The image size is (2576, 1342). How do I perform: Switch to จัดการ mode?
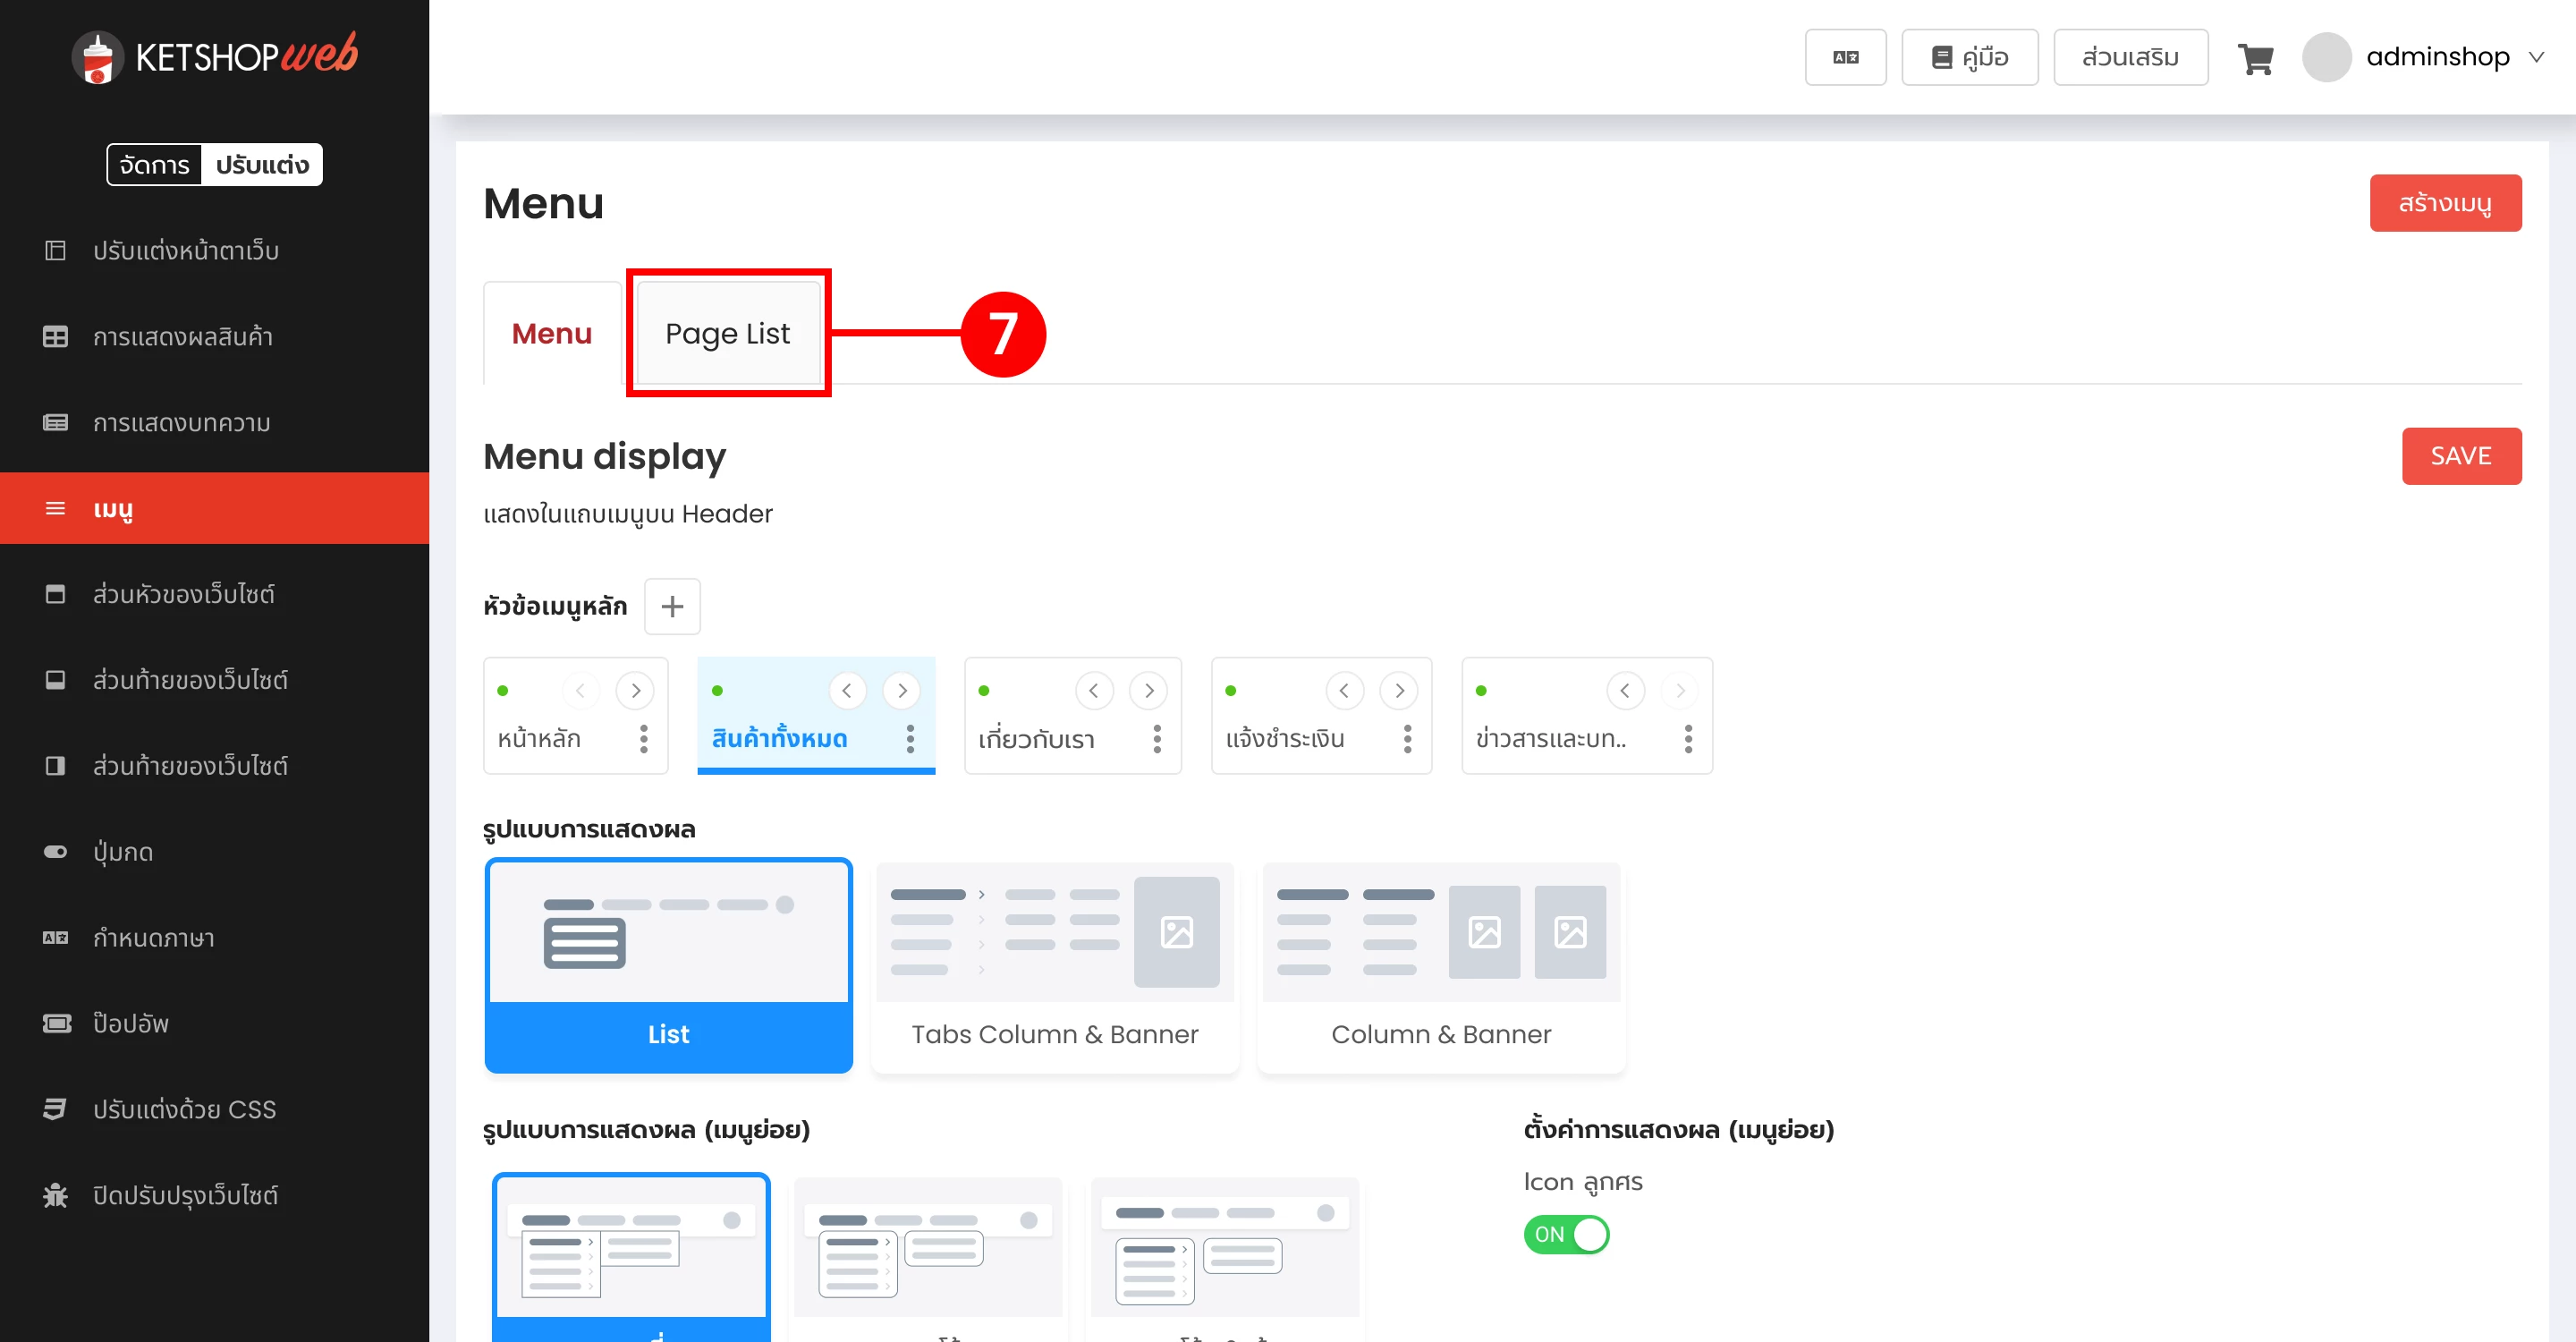click(x=154, y=165)
